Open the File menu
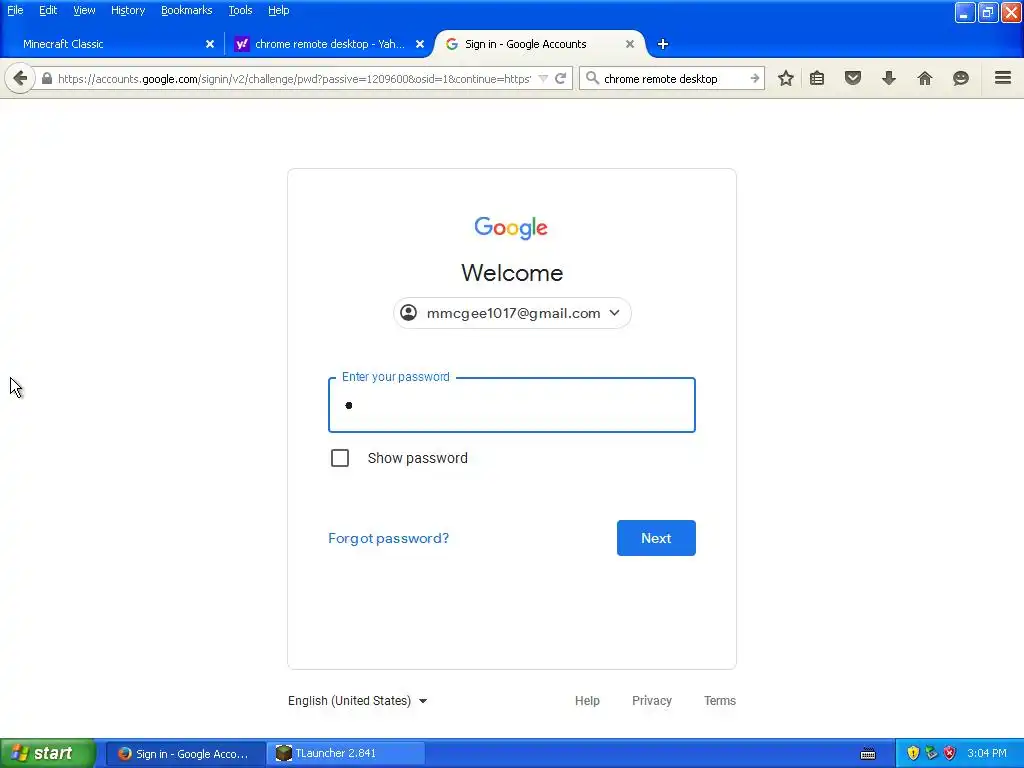The height and width of the screenshot is (768, 1024). pyautogui.click(x=15, y=10)
